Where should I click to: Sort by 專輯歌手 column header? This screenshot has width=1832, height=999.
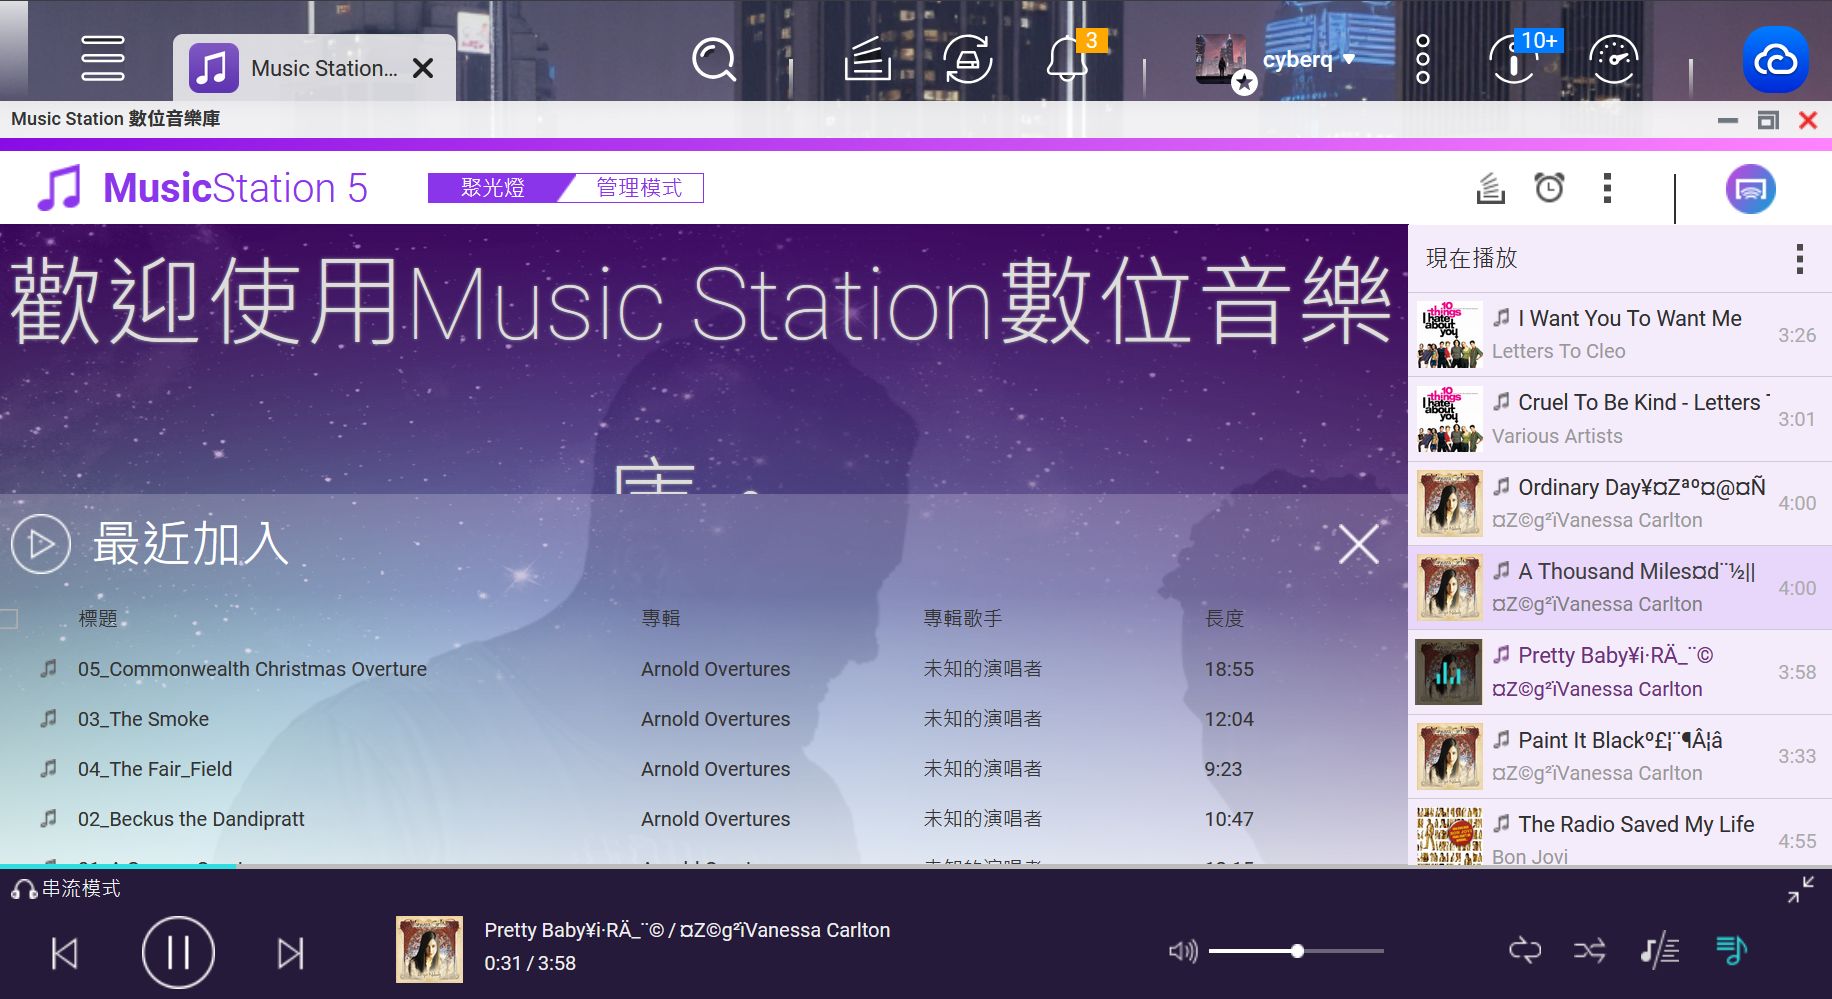[x=963, y=619]
